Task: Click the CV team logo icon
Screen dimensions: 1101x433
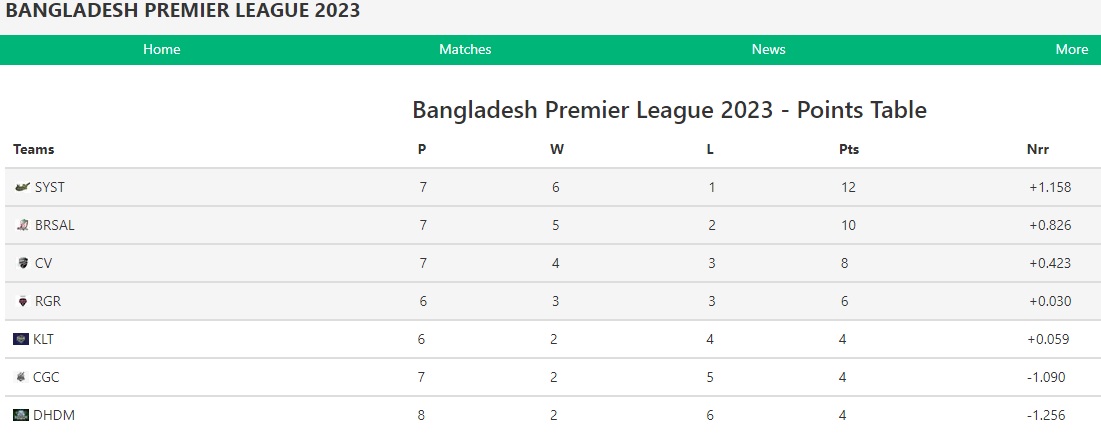Action: 22,263
